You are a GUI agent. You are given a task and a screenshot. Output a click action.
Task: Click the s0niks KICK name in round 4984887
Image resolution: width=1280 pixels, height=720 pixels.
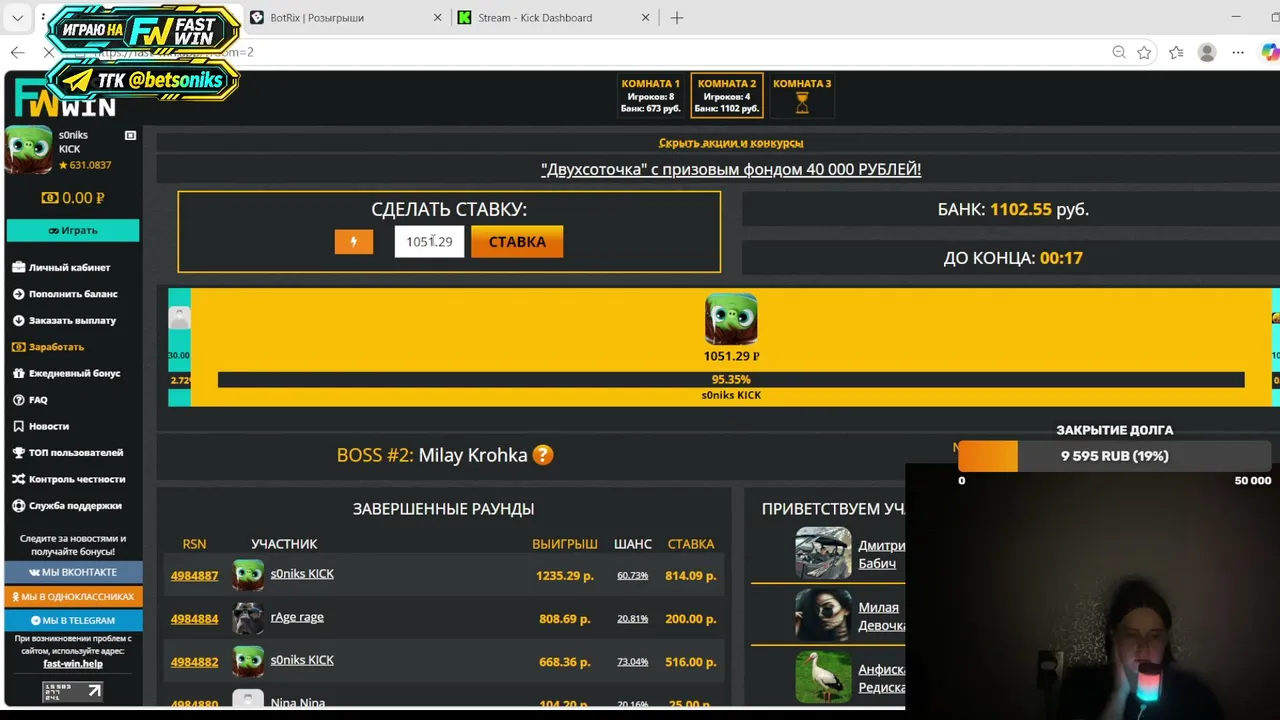pos(302,574)
